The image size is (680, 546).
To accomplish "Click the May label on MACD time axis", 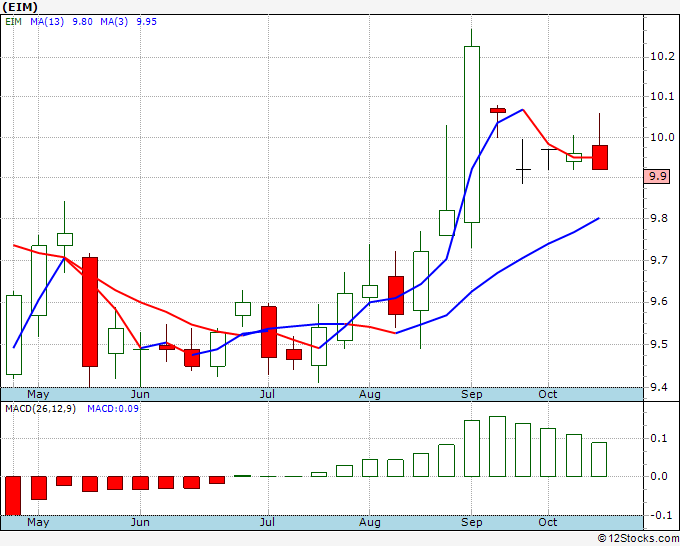I will [38, 522].
